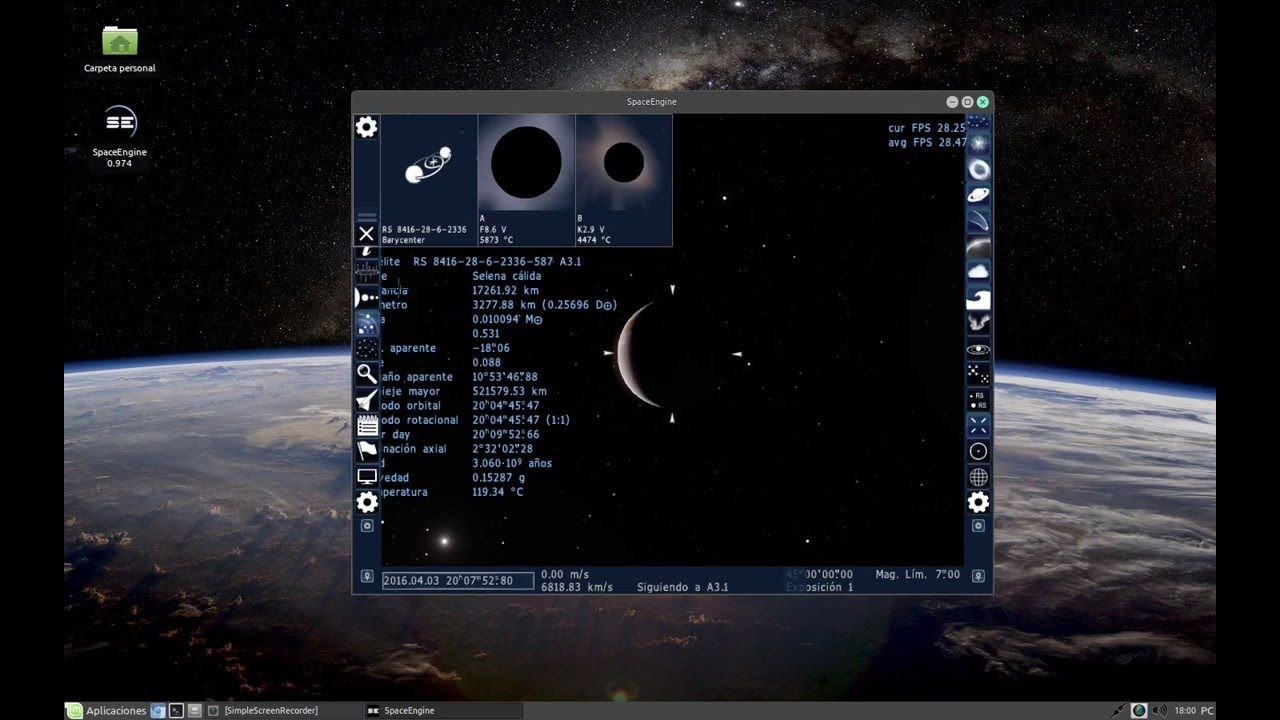Click the temperature value '119.34 °C'
Screen dimensions: 1280x720
coord(498,492)
